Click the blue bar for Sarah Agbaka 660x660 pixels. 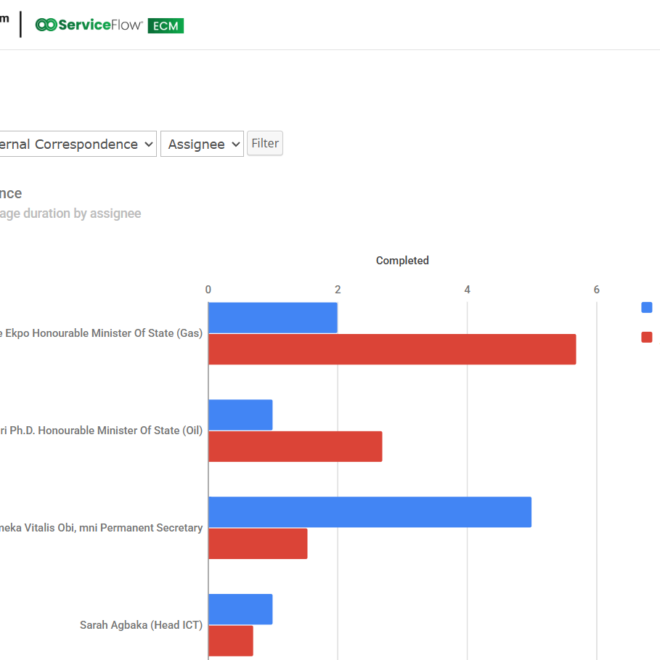click(x=240, y=609)
